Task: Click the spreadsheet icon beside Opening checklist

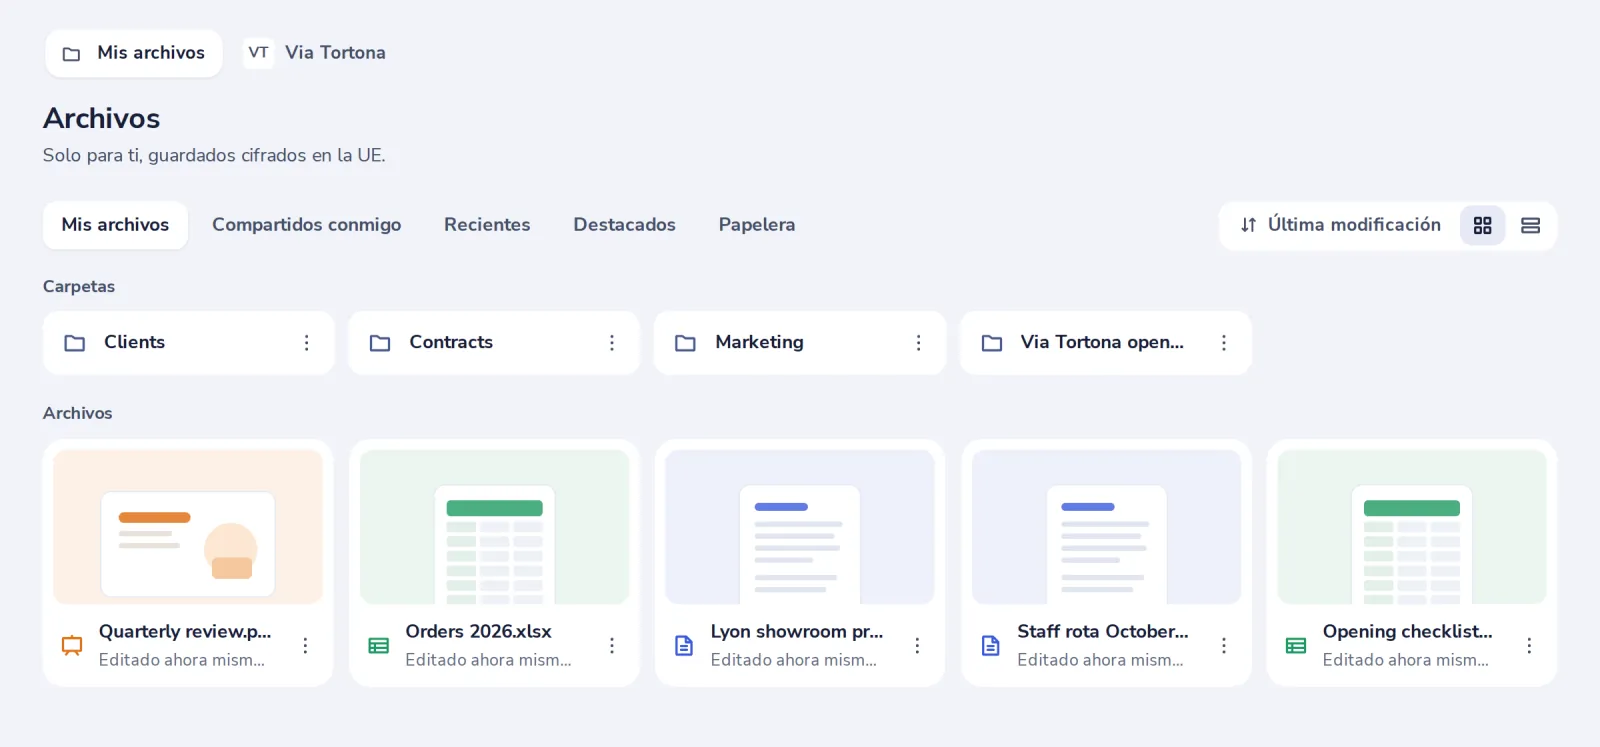Action: tap(1296, 646)
